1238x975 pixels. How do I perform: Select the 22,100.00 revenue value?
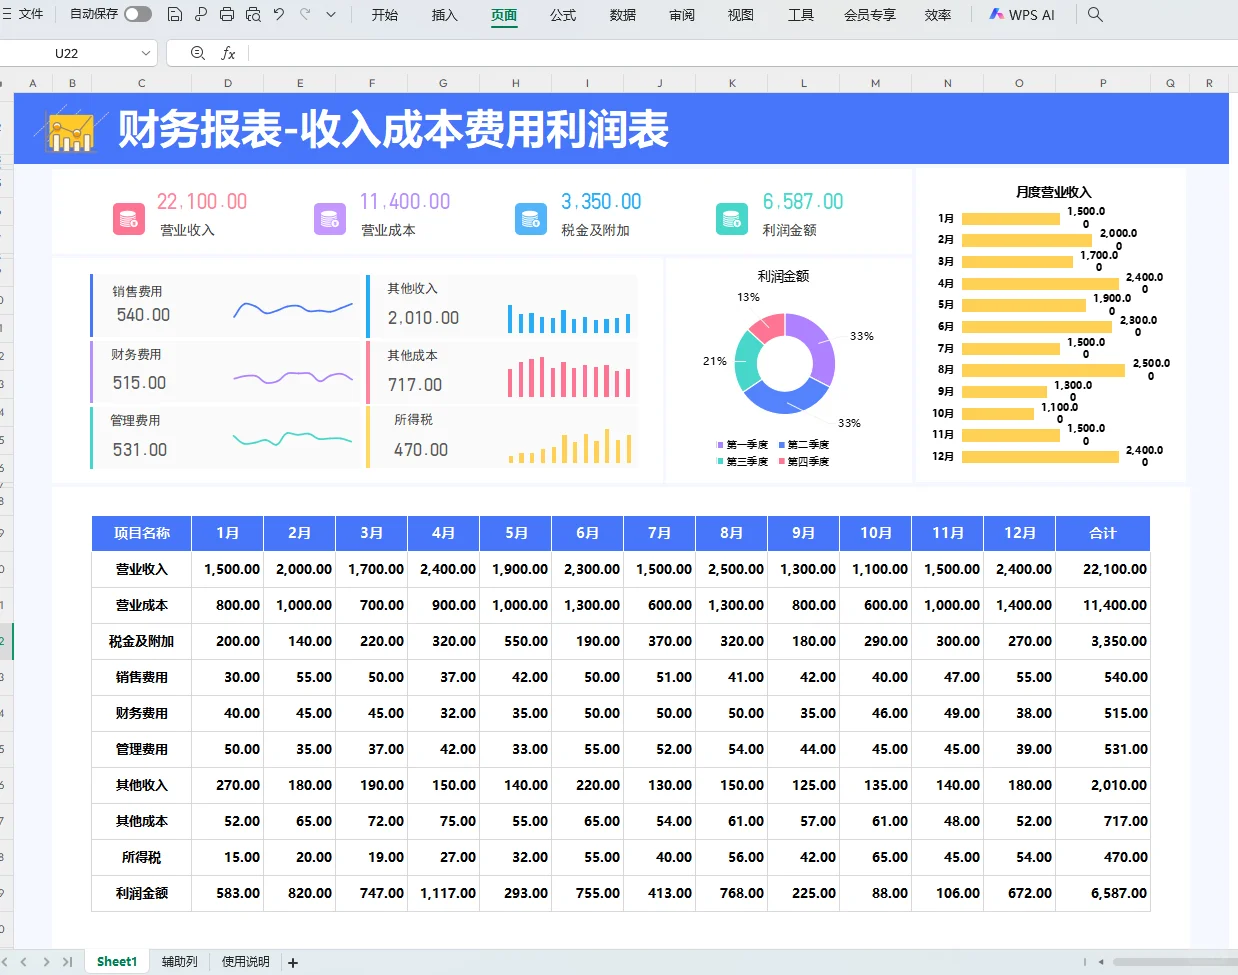coord(202,202)
